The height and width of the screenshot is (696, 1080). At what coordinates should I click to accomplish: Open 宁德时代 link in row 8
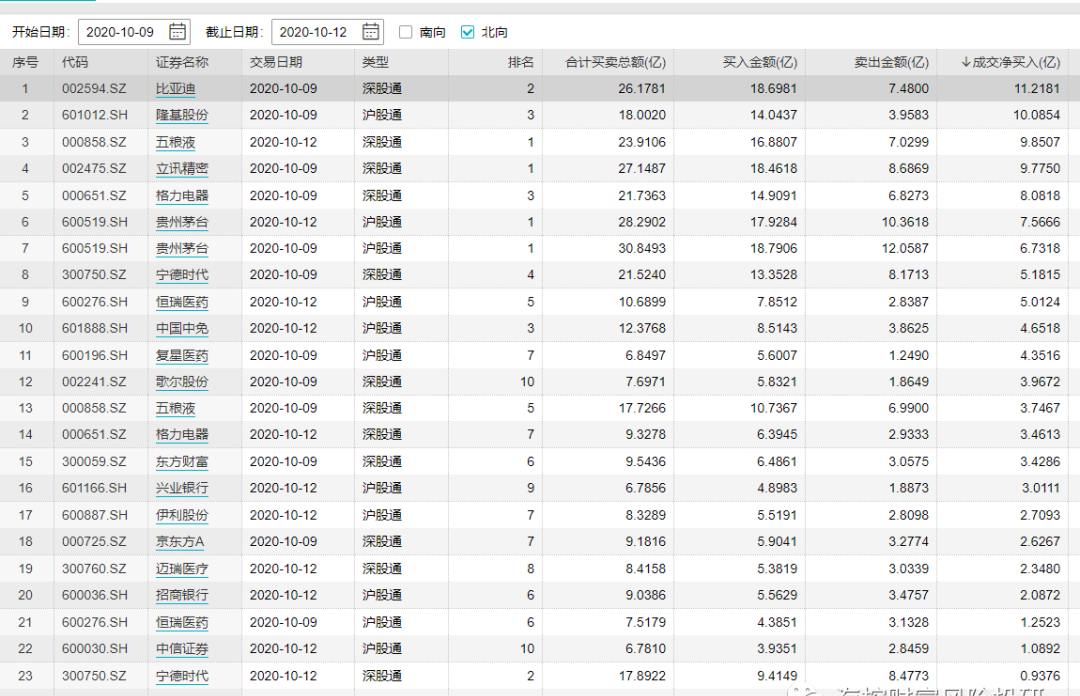pos(182,275)
